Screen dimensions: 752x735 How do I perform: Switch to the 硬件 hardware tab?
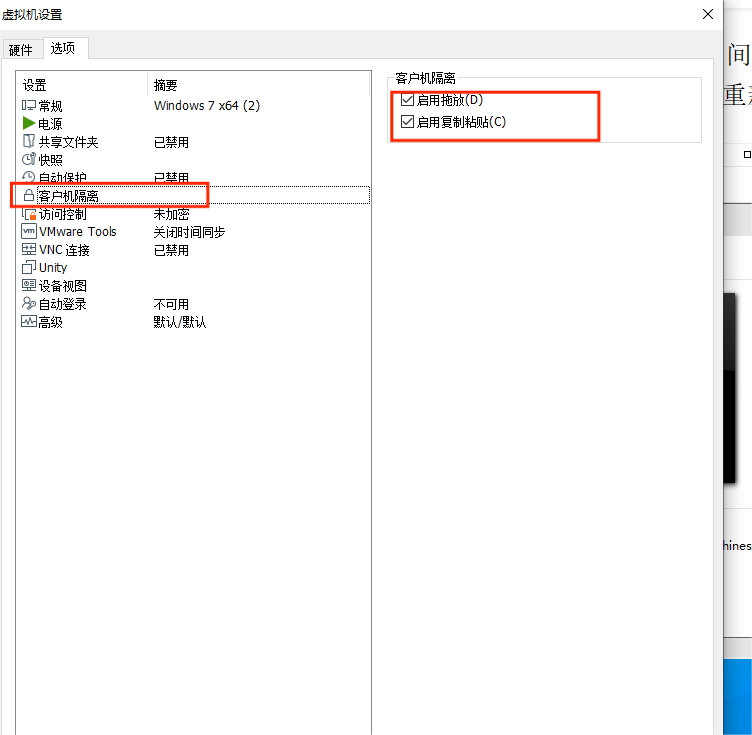(x=21, y=50)
